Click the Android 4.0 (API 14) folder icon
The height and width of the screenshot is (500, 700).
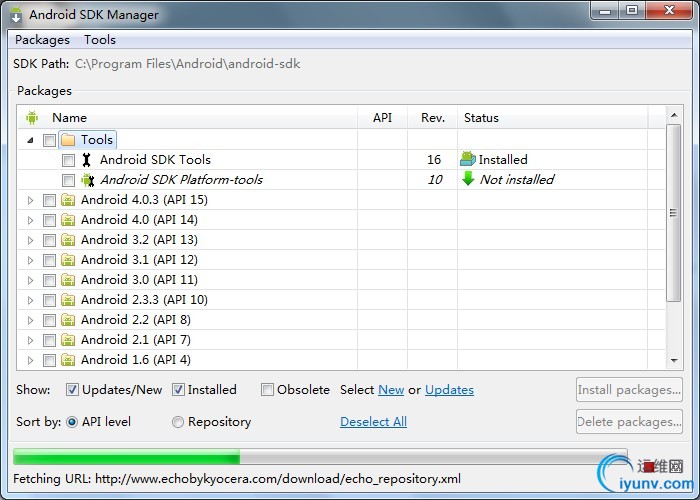point(68,220)
